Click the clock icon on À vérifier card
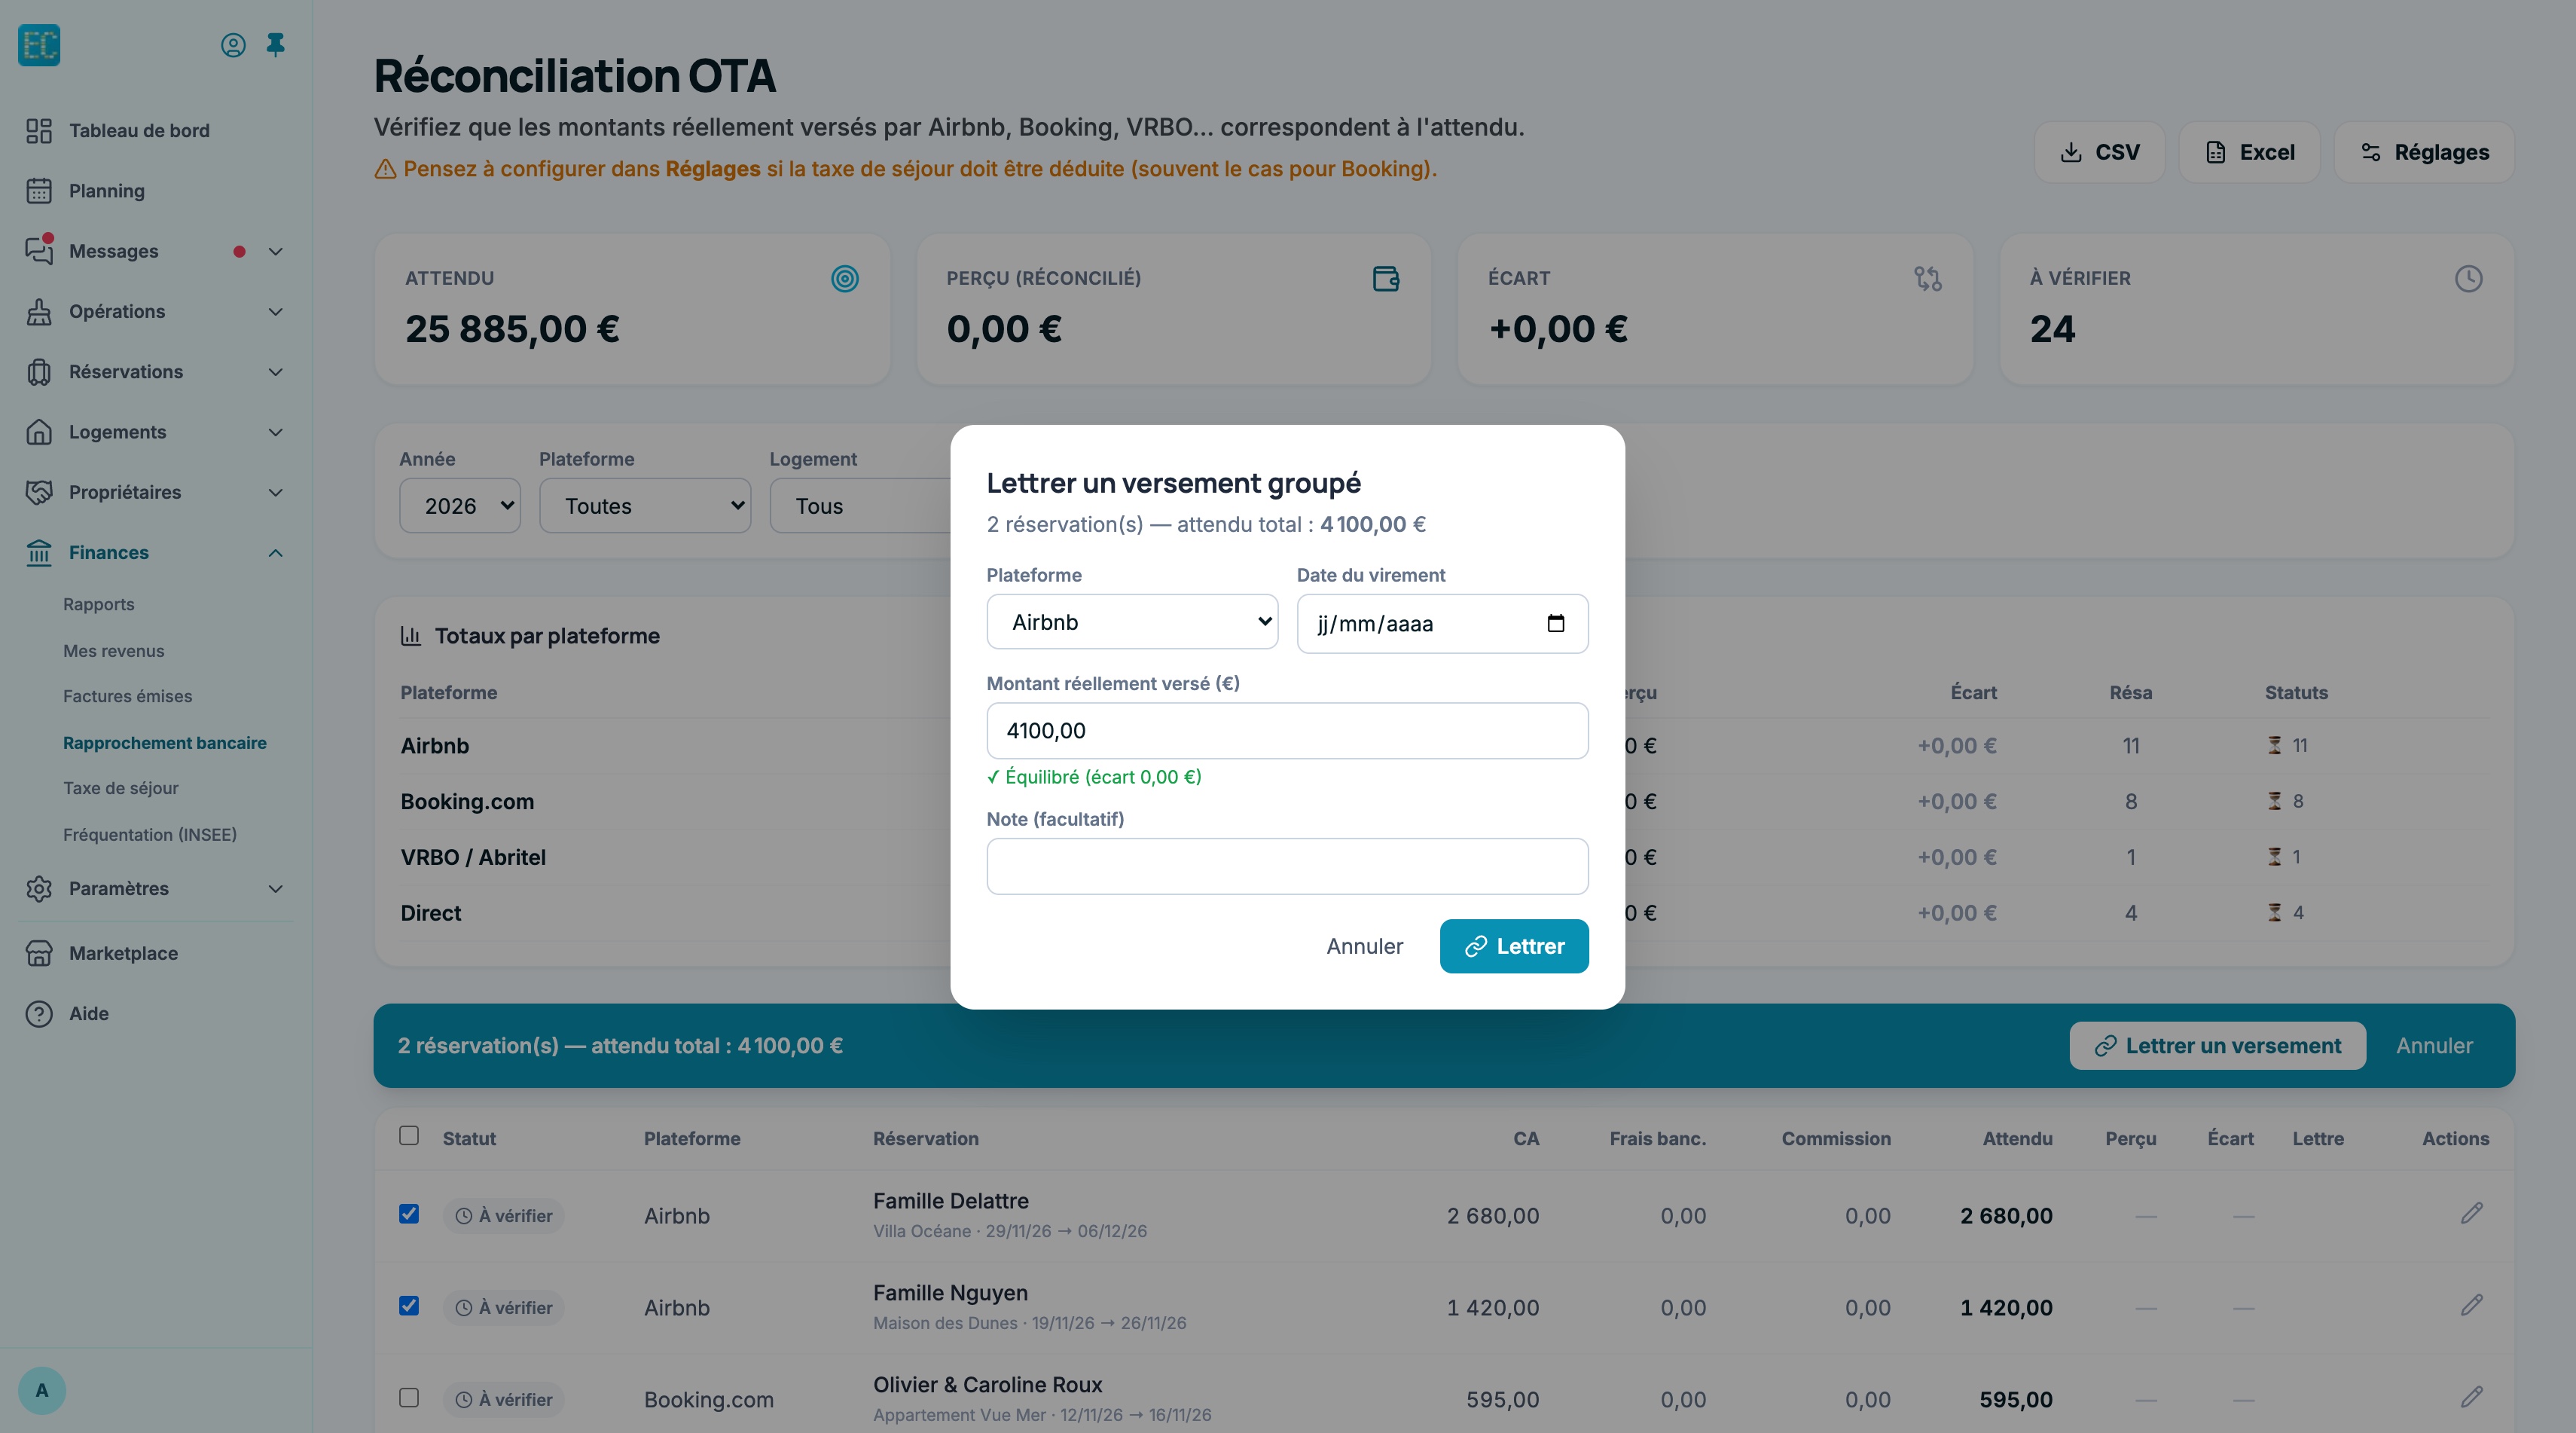 point(2469,279)
